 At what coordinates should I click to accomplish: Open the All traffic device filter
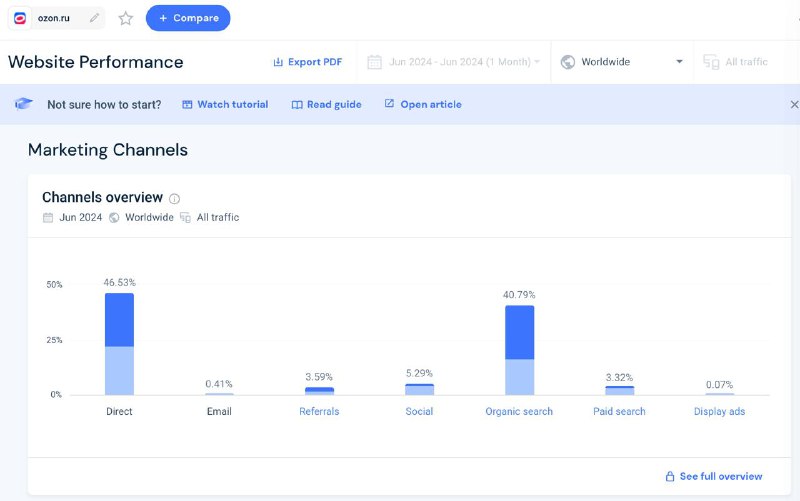(736, 62)
